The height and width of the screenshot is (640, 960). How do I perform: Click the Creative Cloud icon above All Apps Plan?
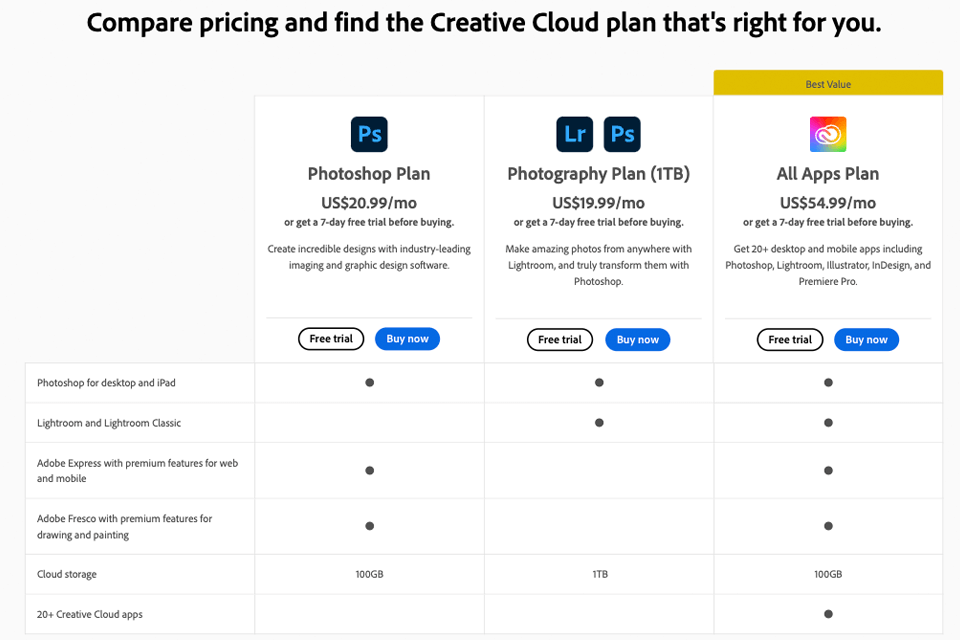coord(828,134)
